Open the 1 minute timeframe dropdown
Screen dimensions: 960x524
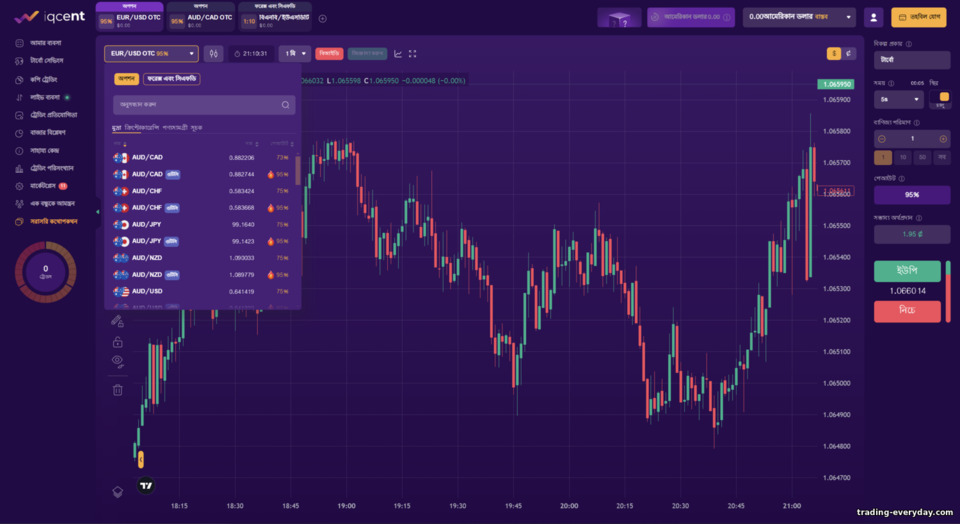(x=294, y=54)
